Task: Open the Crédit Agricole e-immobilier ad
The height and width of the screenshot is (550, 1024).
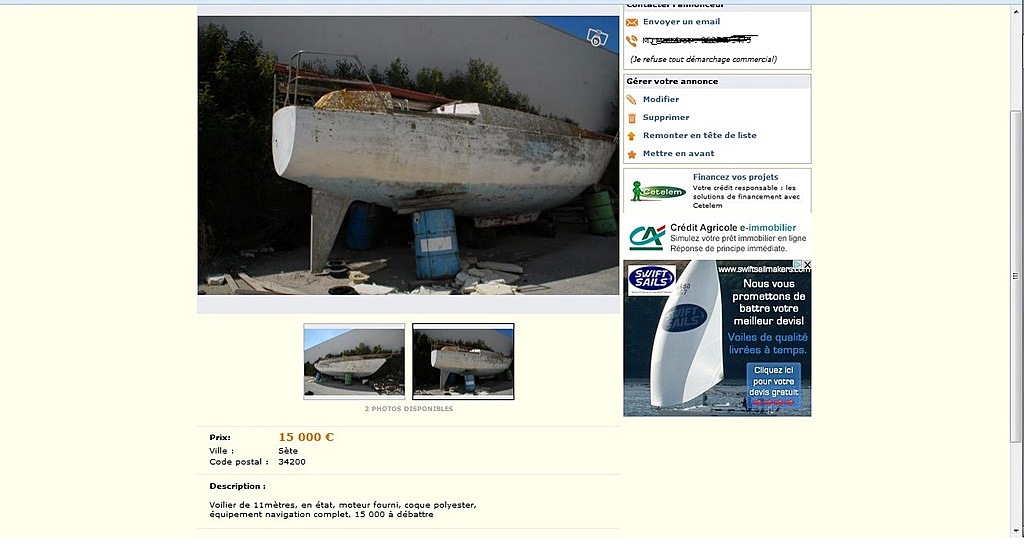Action: (717, 237)
